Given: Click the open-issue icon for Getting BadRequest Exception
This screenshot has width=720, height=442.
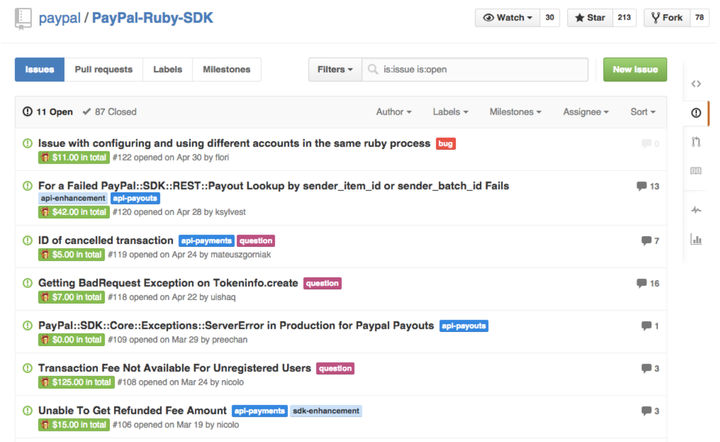Looking at the screenshot, I should point(28,283).
